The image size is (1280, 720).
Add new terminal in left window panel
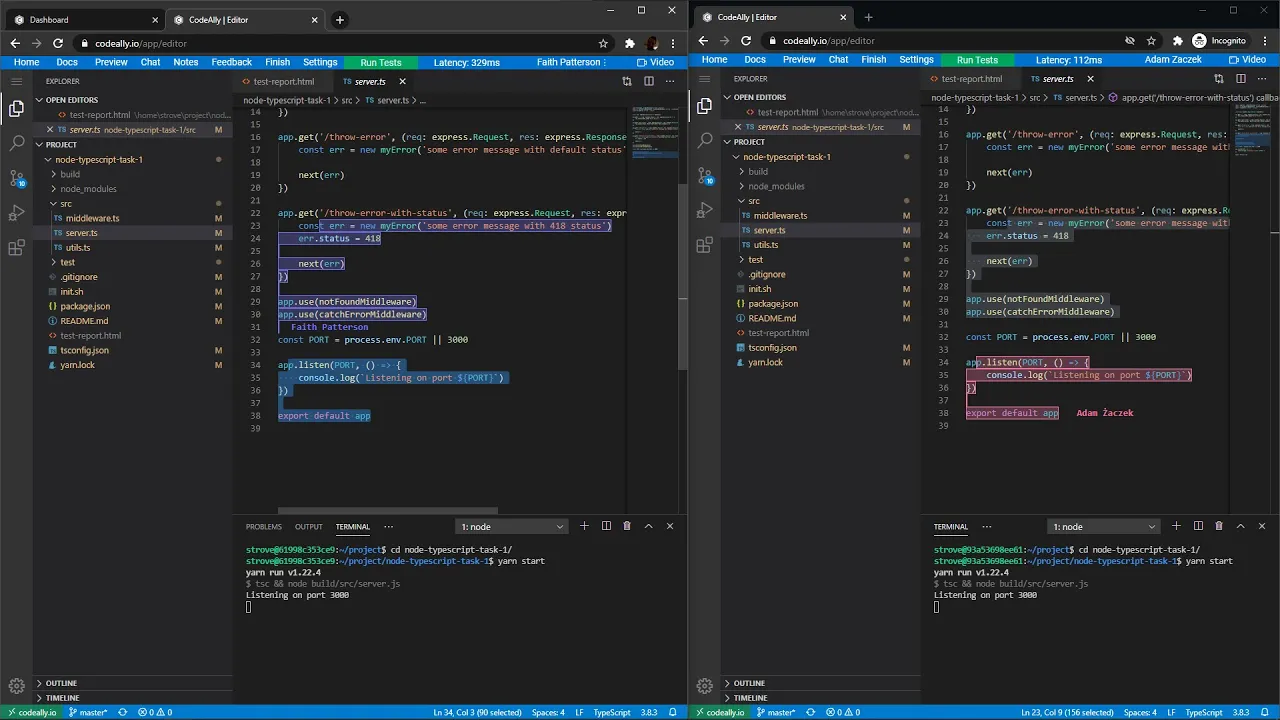pos(584,526)
